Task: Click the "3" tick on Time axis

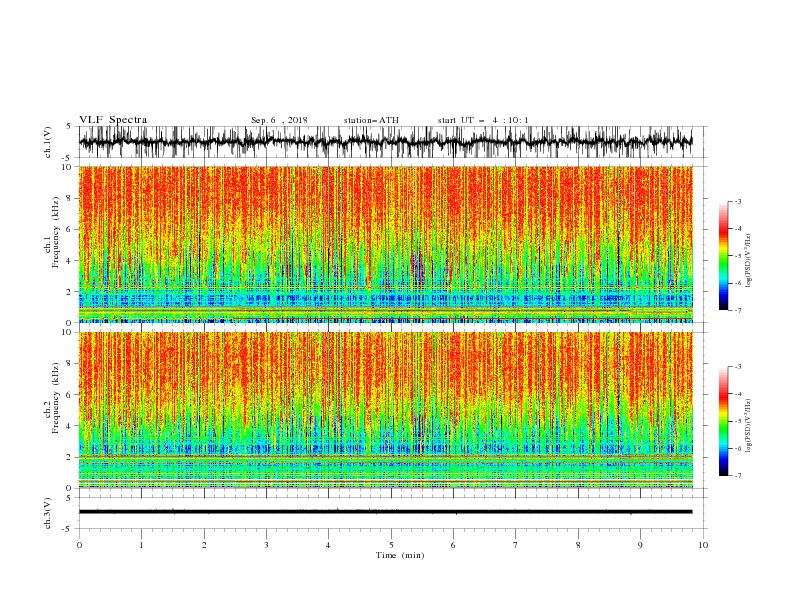Action: coord(266,545)
